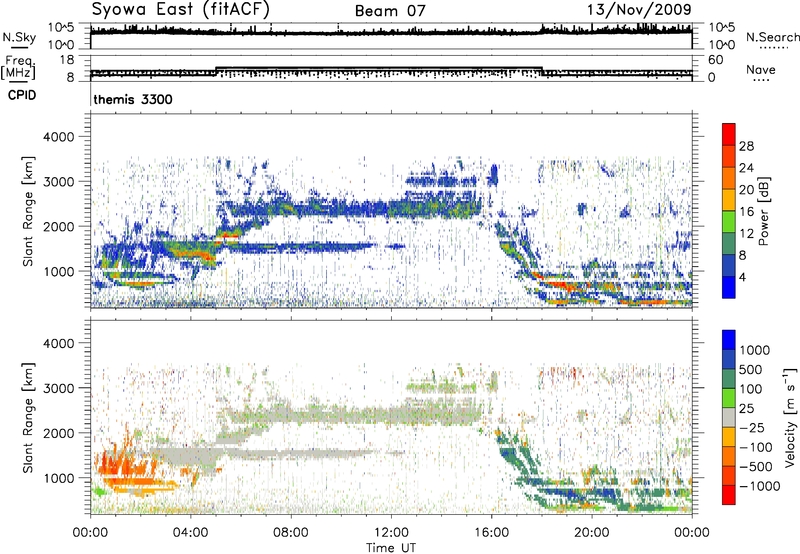This screenshot has height=554, width=800.
Task: Click the right-side '60' Nave axis label
Action: (x=716, y=60)
